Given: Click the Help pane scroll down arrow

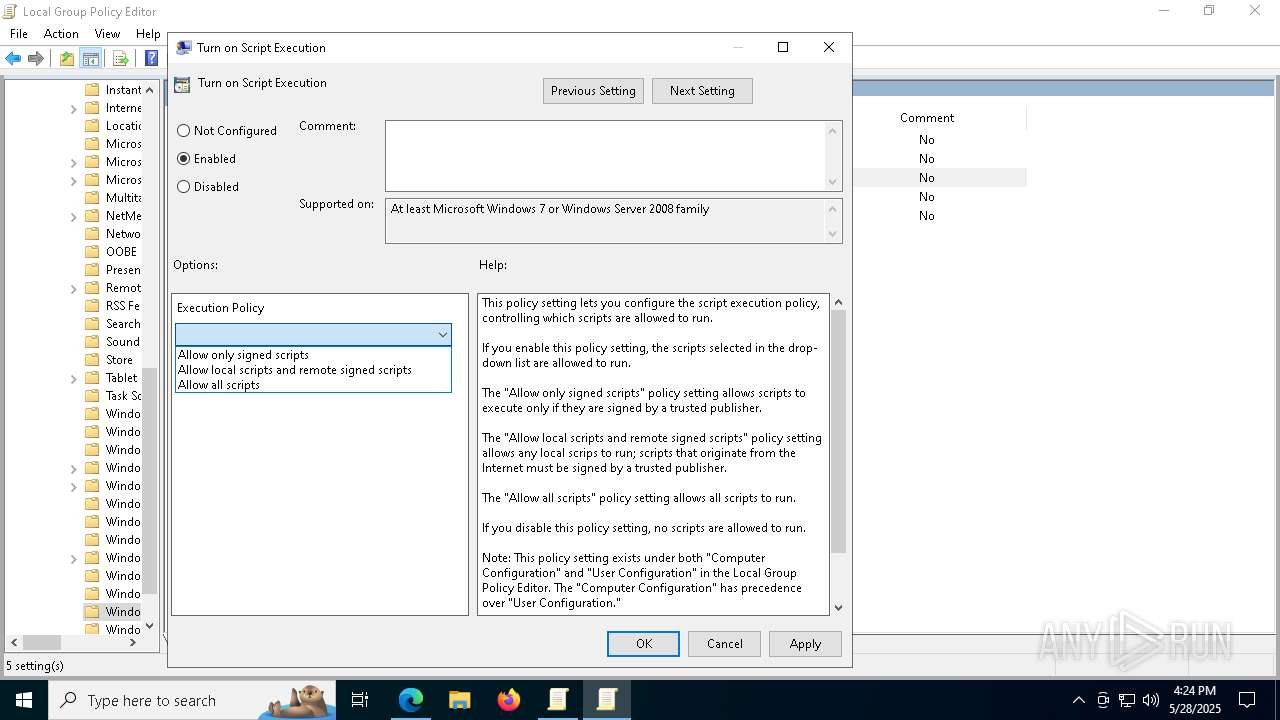Looking at the screenshot, I should tap(838, 607).
